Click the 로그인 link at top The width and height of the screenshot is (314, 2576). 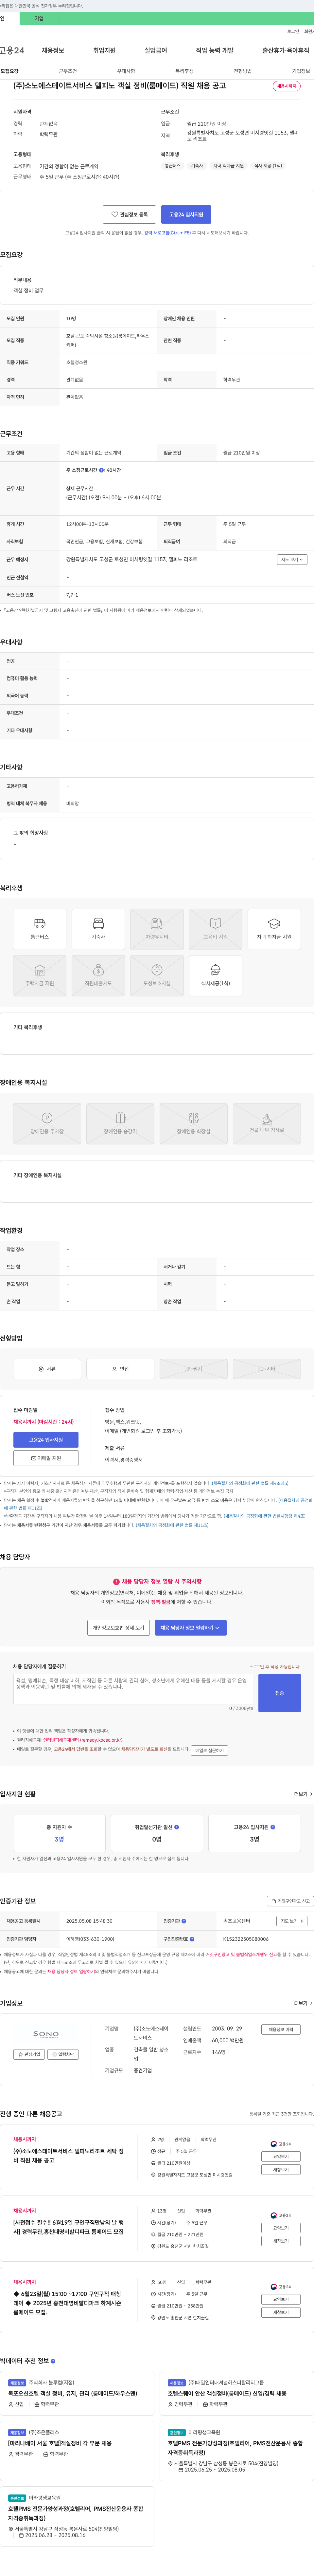(x=293, y=31)
